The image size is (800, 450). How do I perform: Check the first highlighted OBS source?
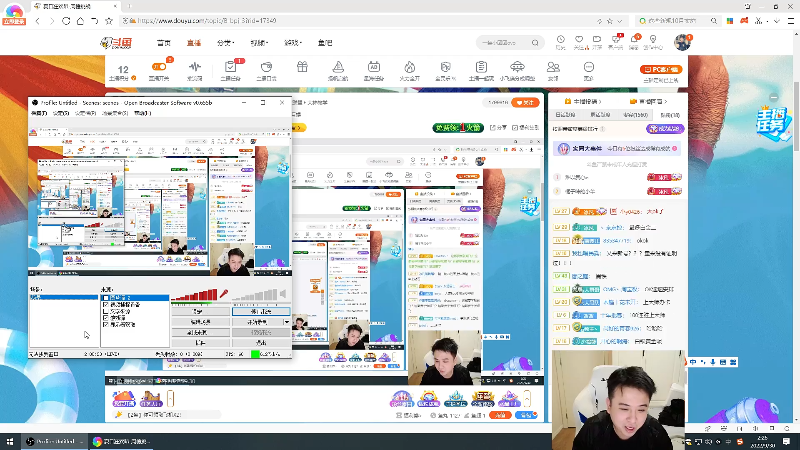click(106, 297)
